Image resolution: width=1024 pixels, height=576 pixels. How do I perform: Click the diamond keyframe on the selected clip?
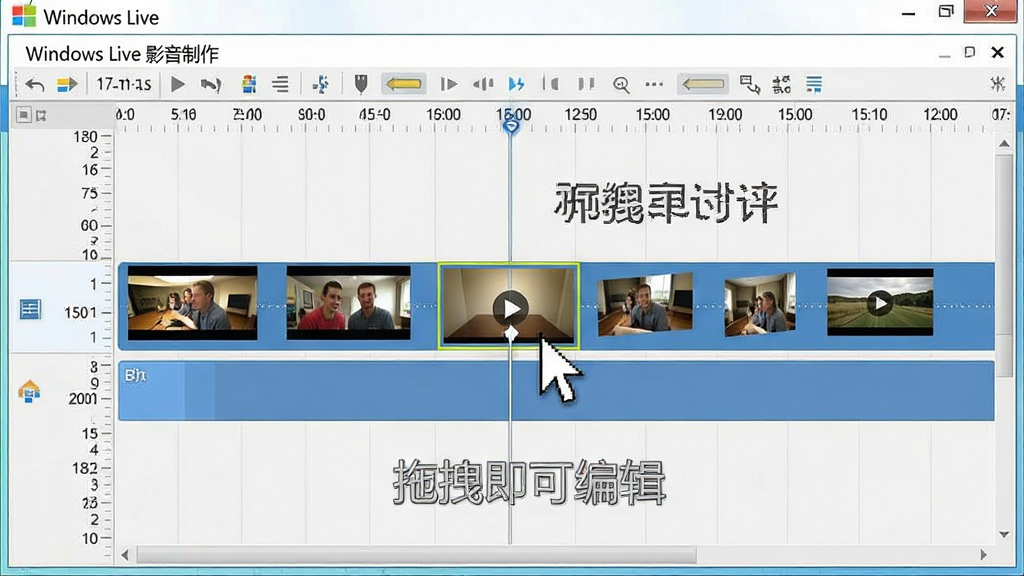[x=511, y=334]
